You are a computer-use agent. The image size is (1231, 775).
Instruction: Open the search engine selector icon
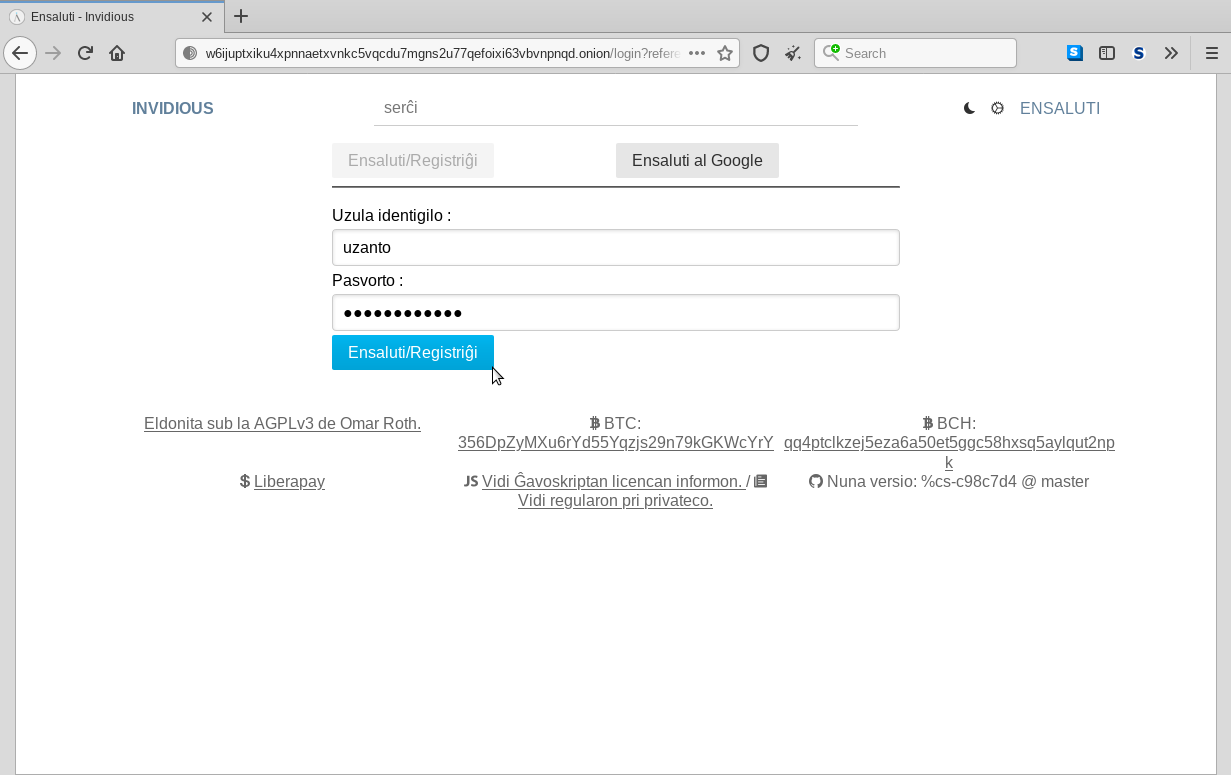coord(831,53)
